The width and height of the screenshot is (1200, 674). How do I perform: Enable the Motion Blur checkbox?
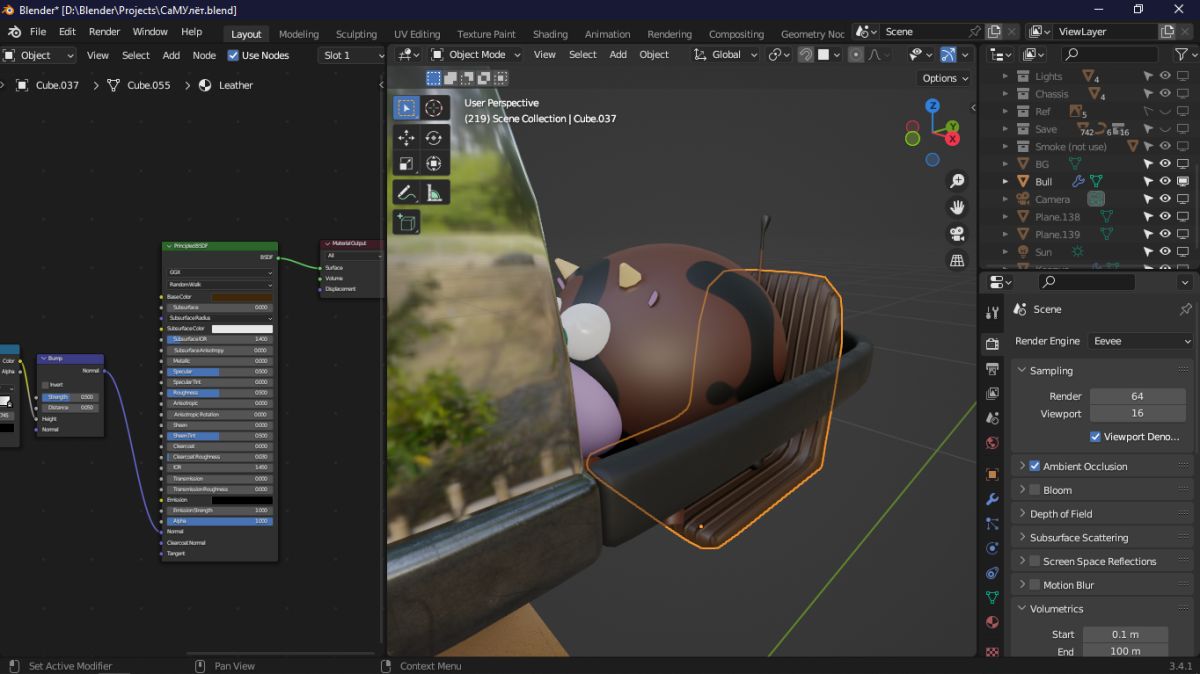pyautogui.click(x=1034, y=585)
